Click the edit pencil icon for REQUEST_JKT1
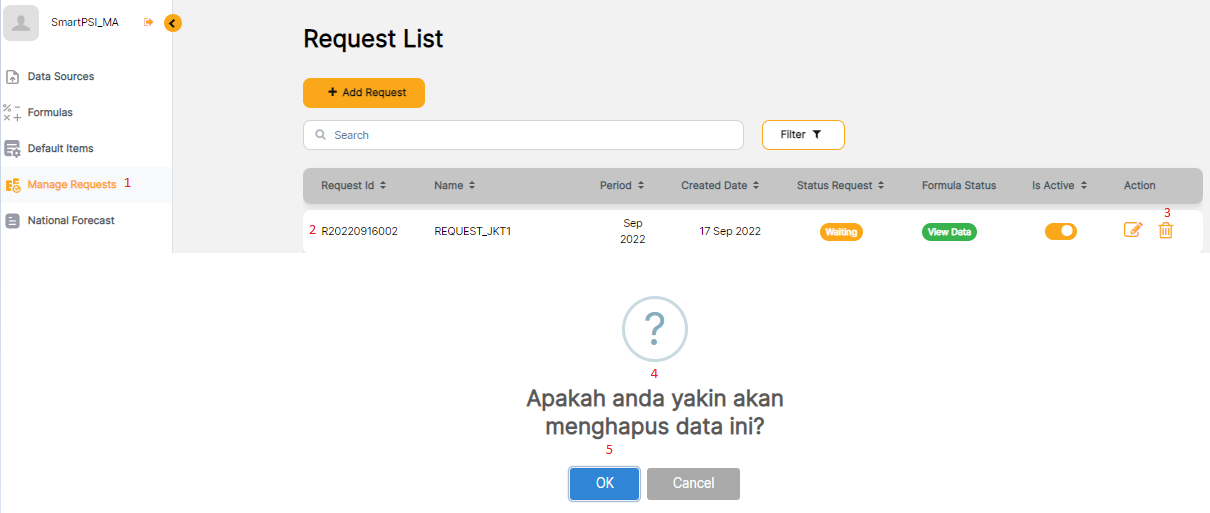 coord(1132,230)
